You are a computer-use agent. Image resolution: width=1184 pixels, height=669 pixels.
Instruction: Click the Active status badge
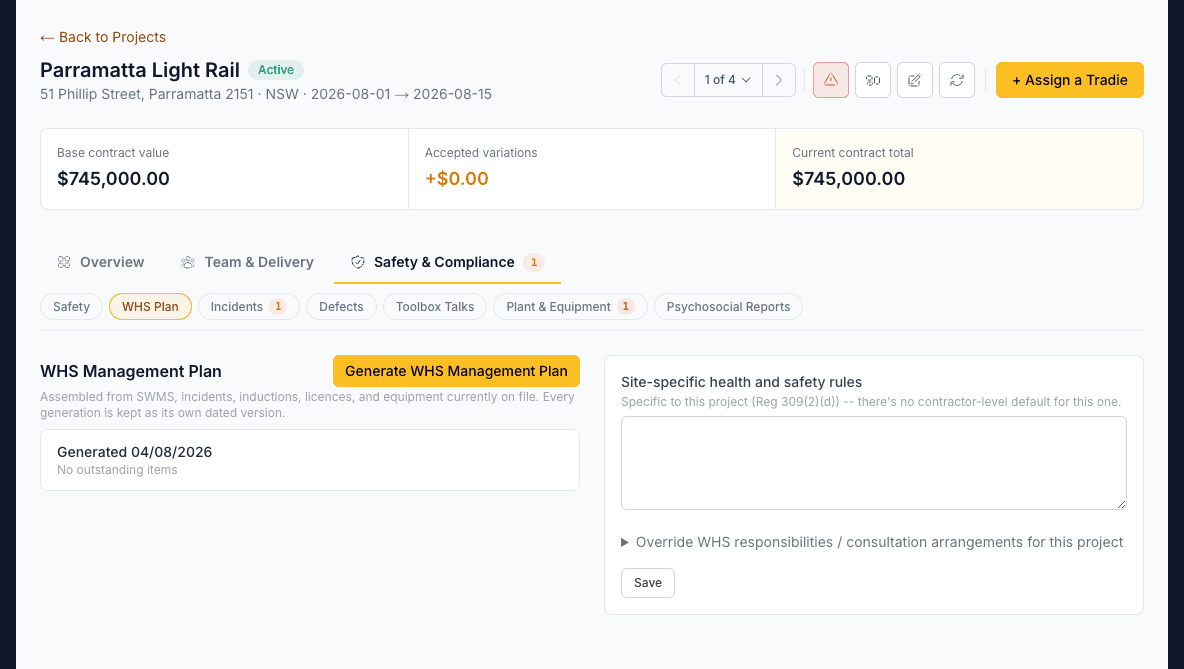tap(276, 69)
